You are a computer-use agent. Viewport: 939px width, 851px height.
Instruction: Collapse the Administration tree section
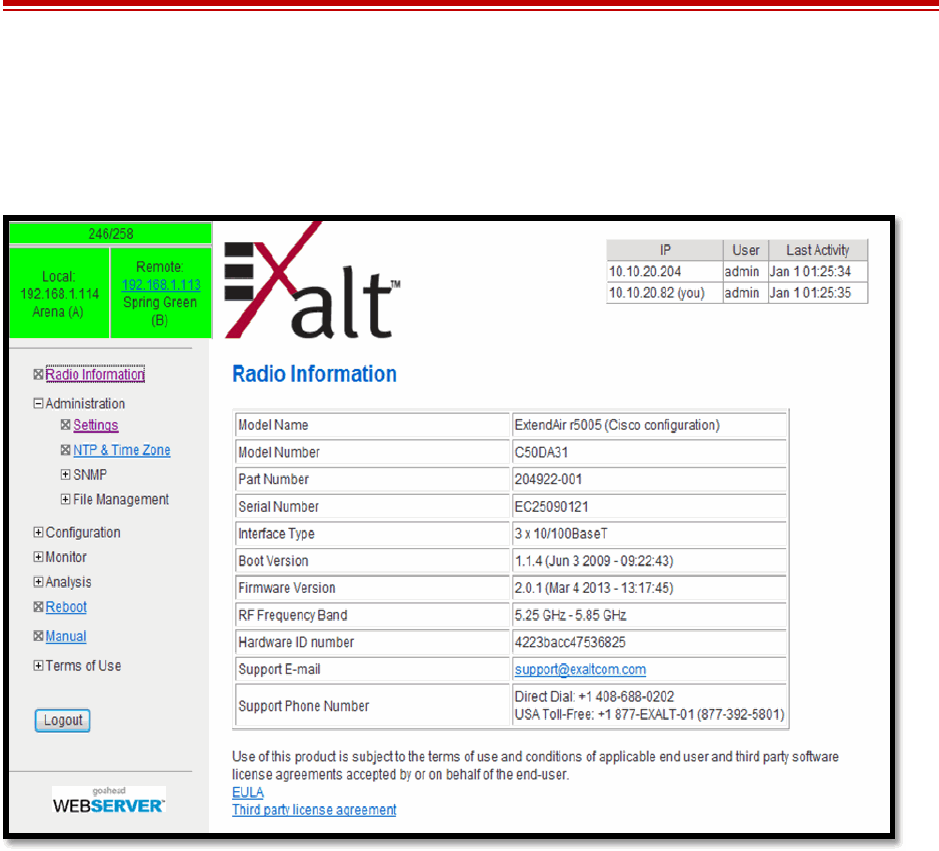[x=38, y=404]
